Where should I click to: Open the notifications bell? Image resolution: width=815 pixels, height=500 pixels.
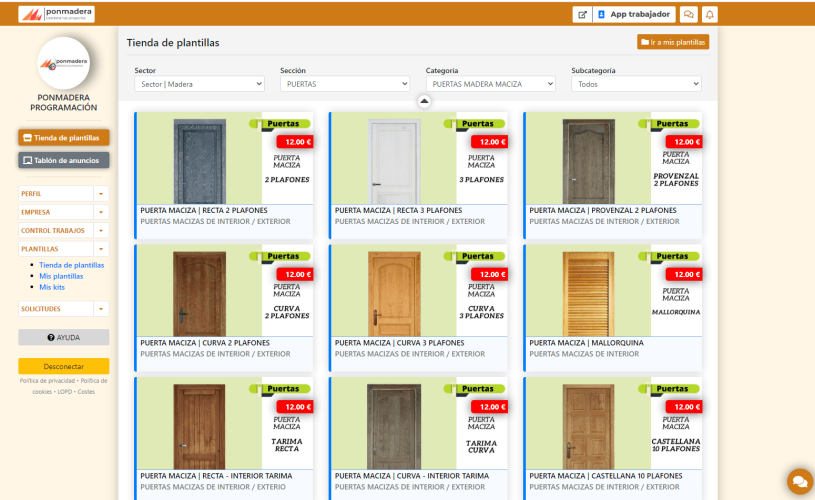coord(710,15)
